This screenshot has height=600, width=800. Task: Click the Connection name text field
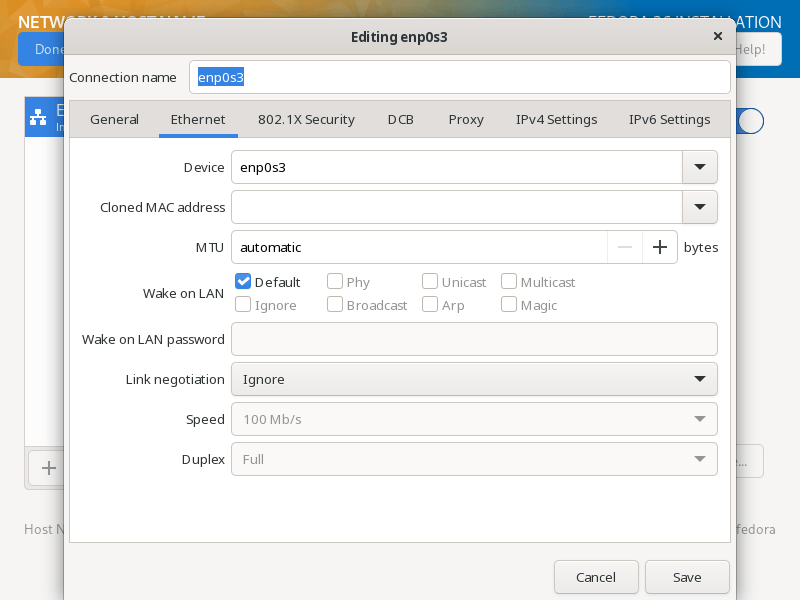[460, 77]
